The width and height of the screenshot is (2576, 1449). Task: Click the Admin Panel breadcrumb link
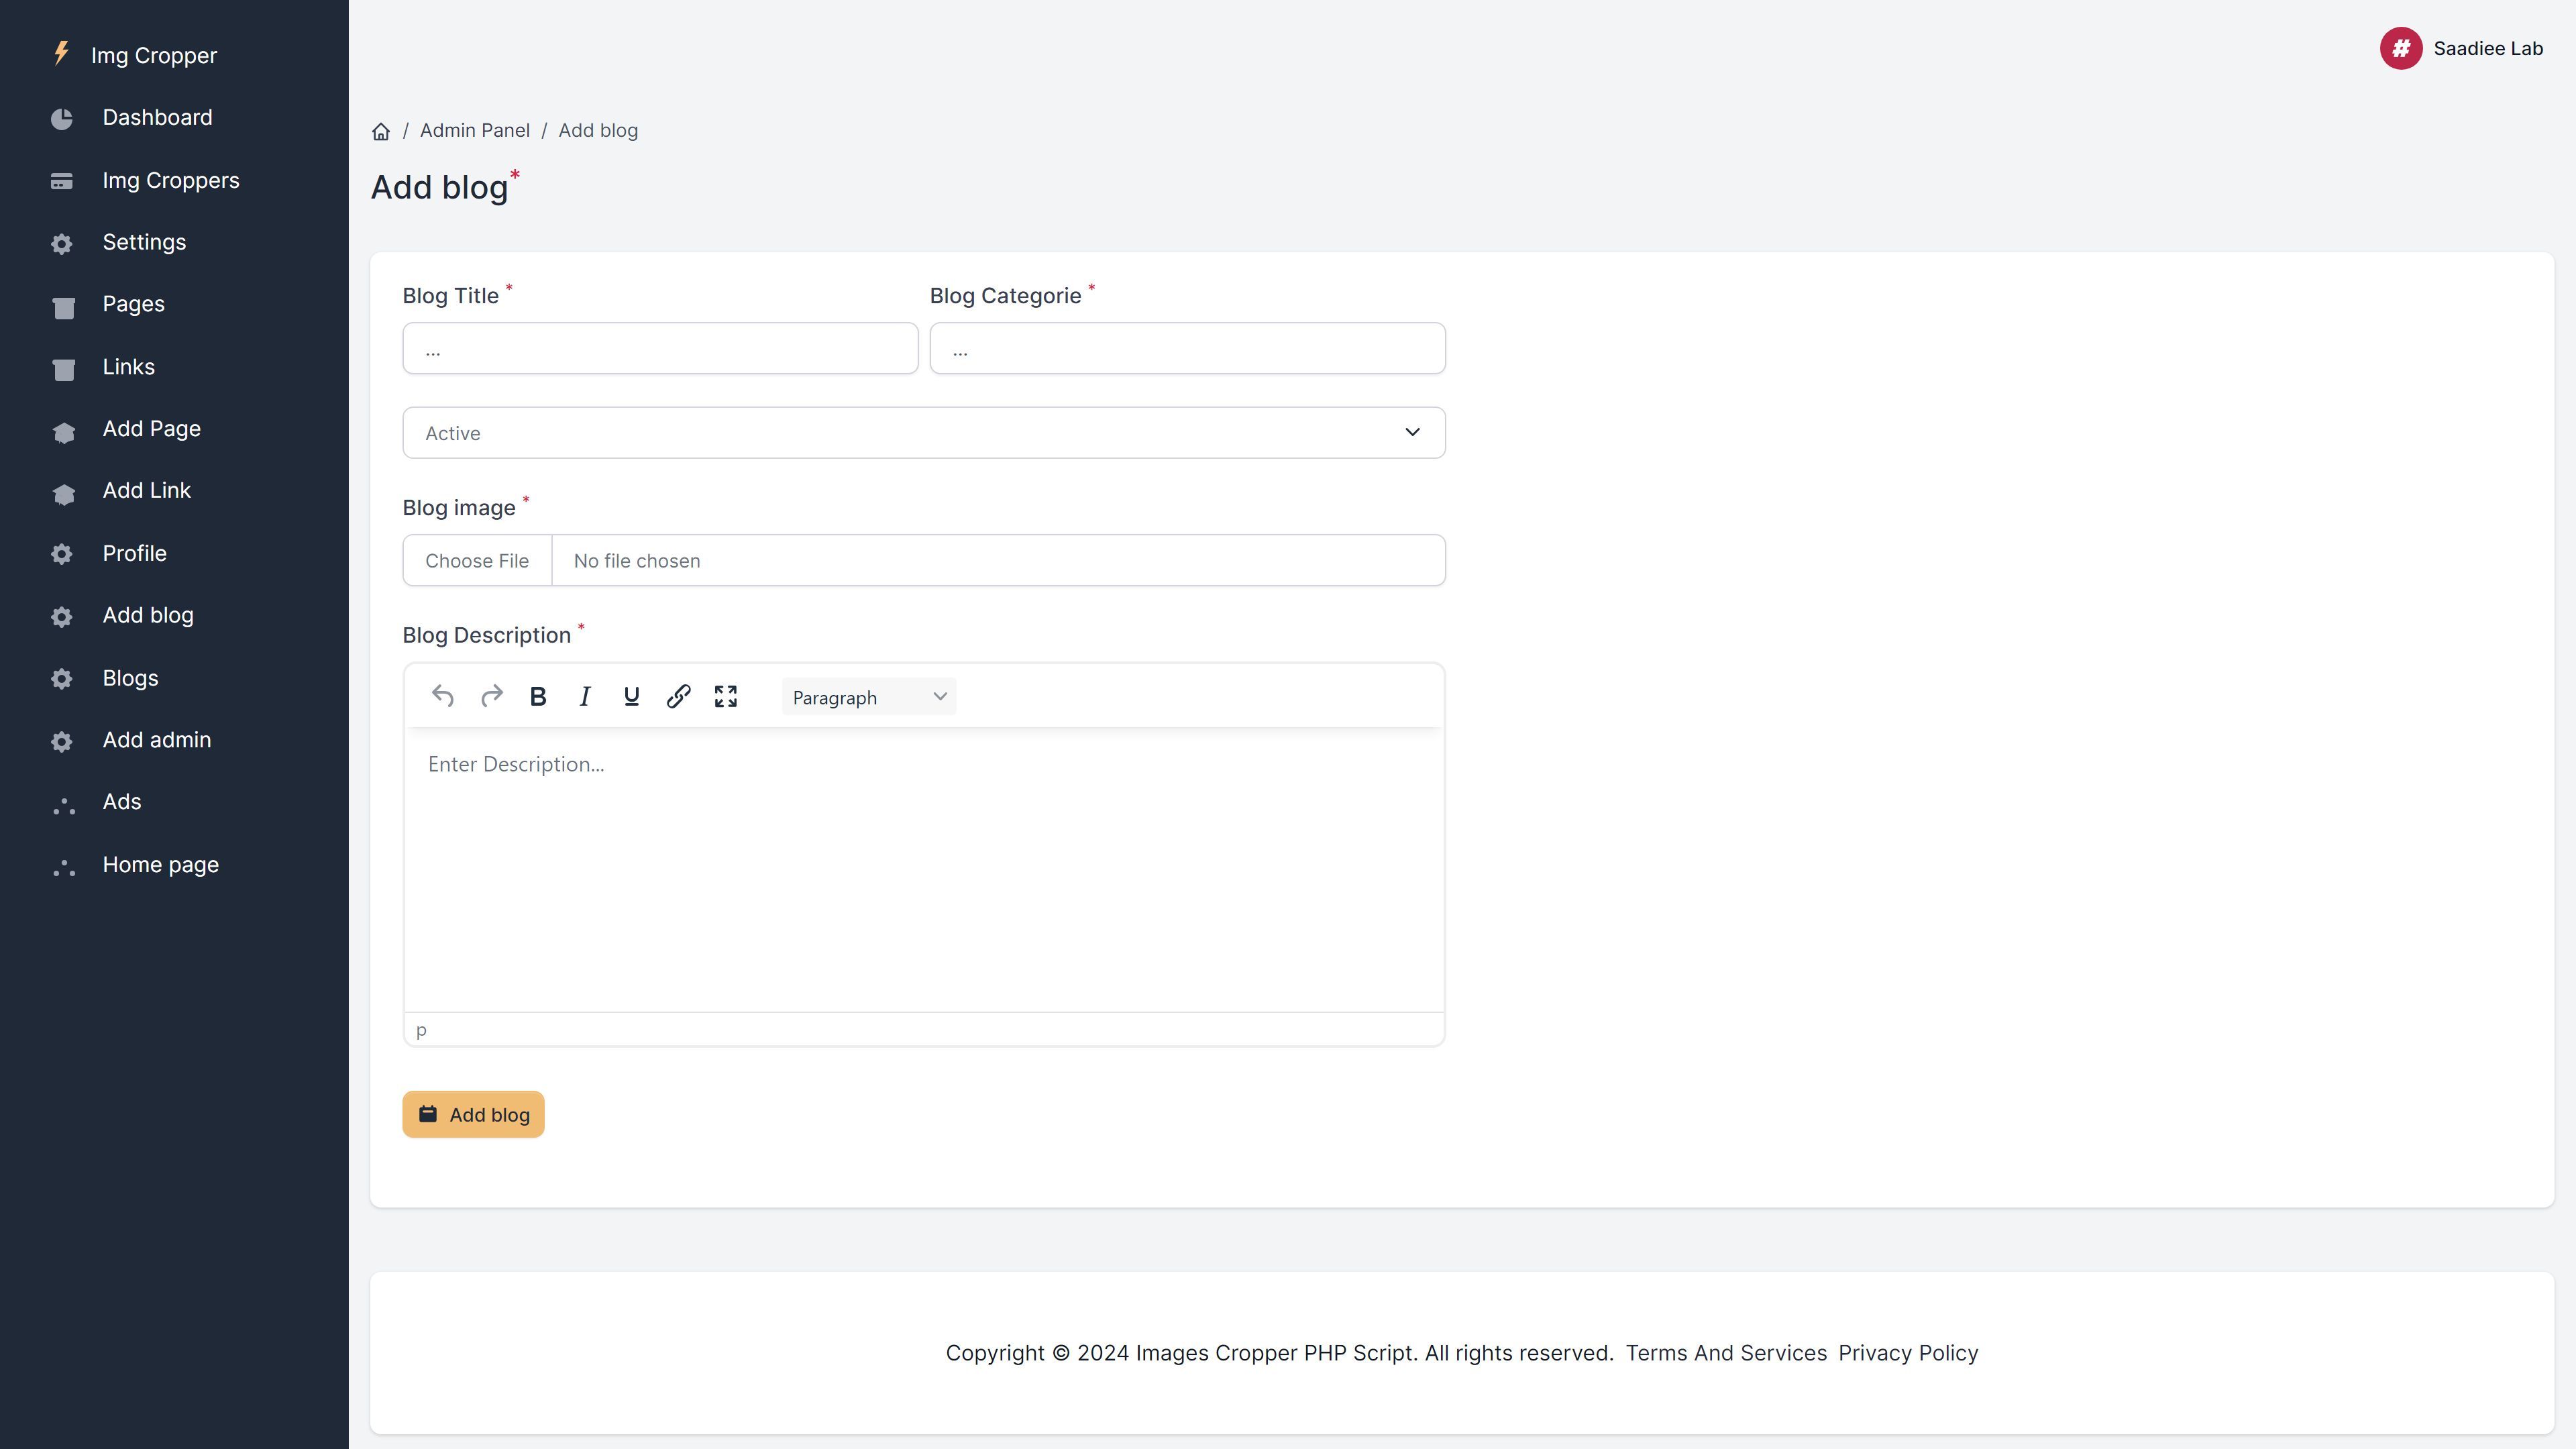(x=474, y=131)
